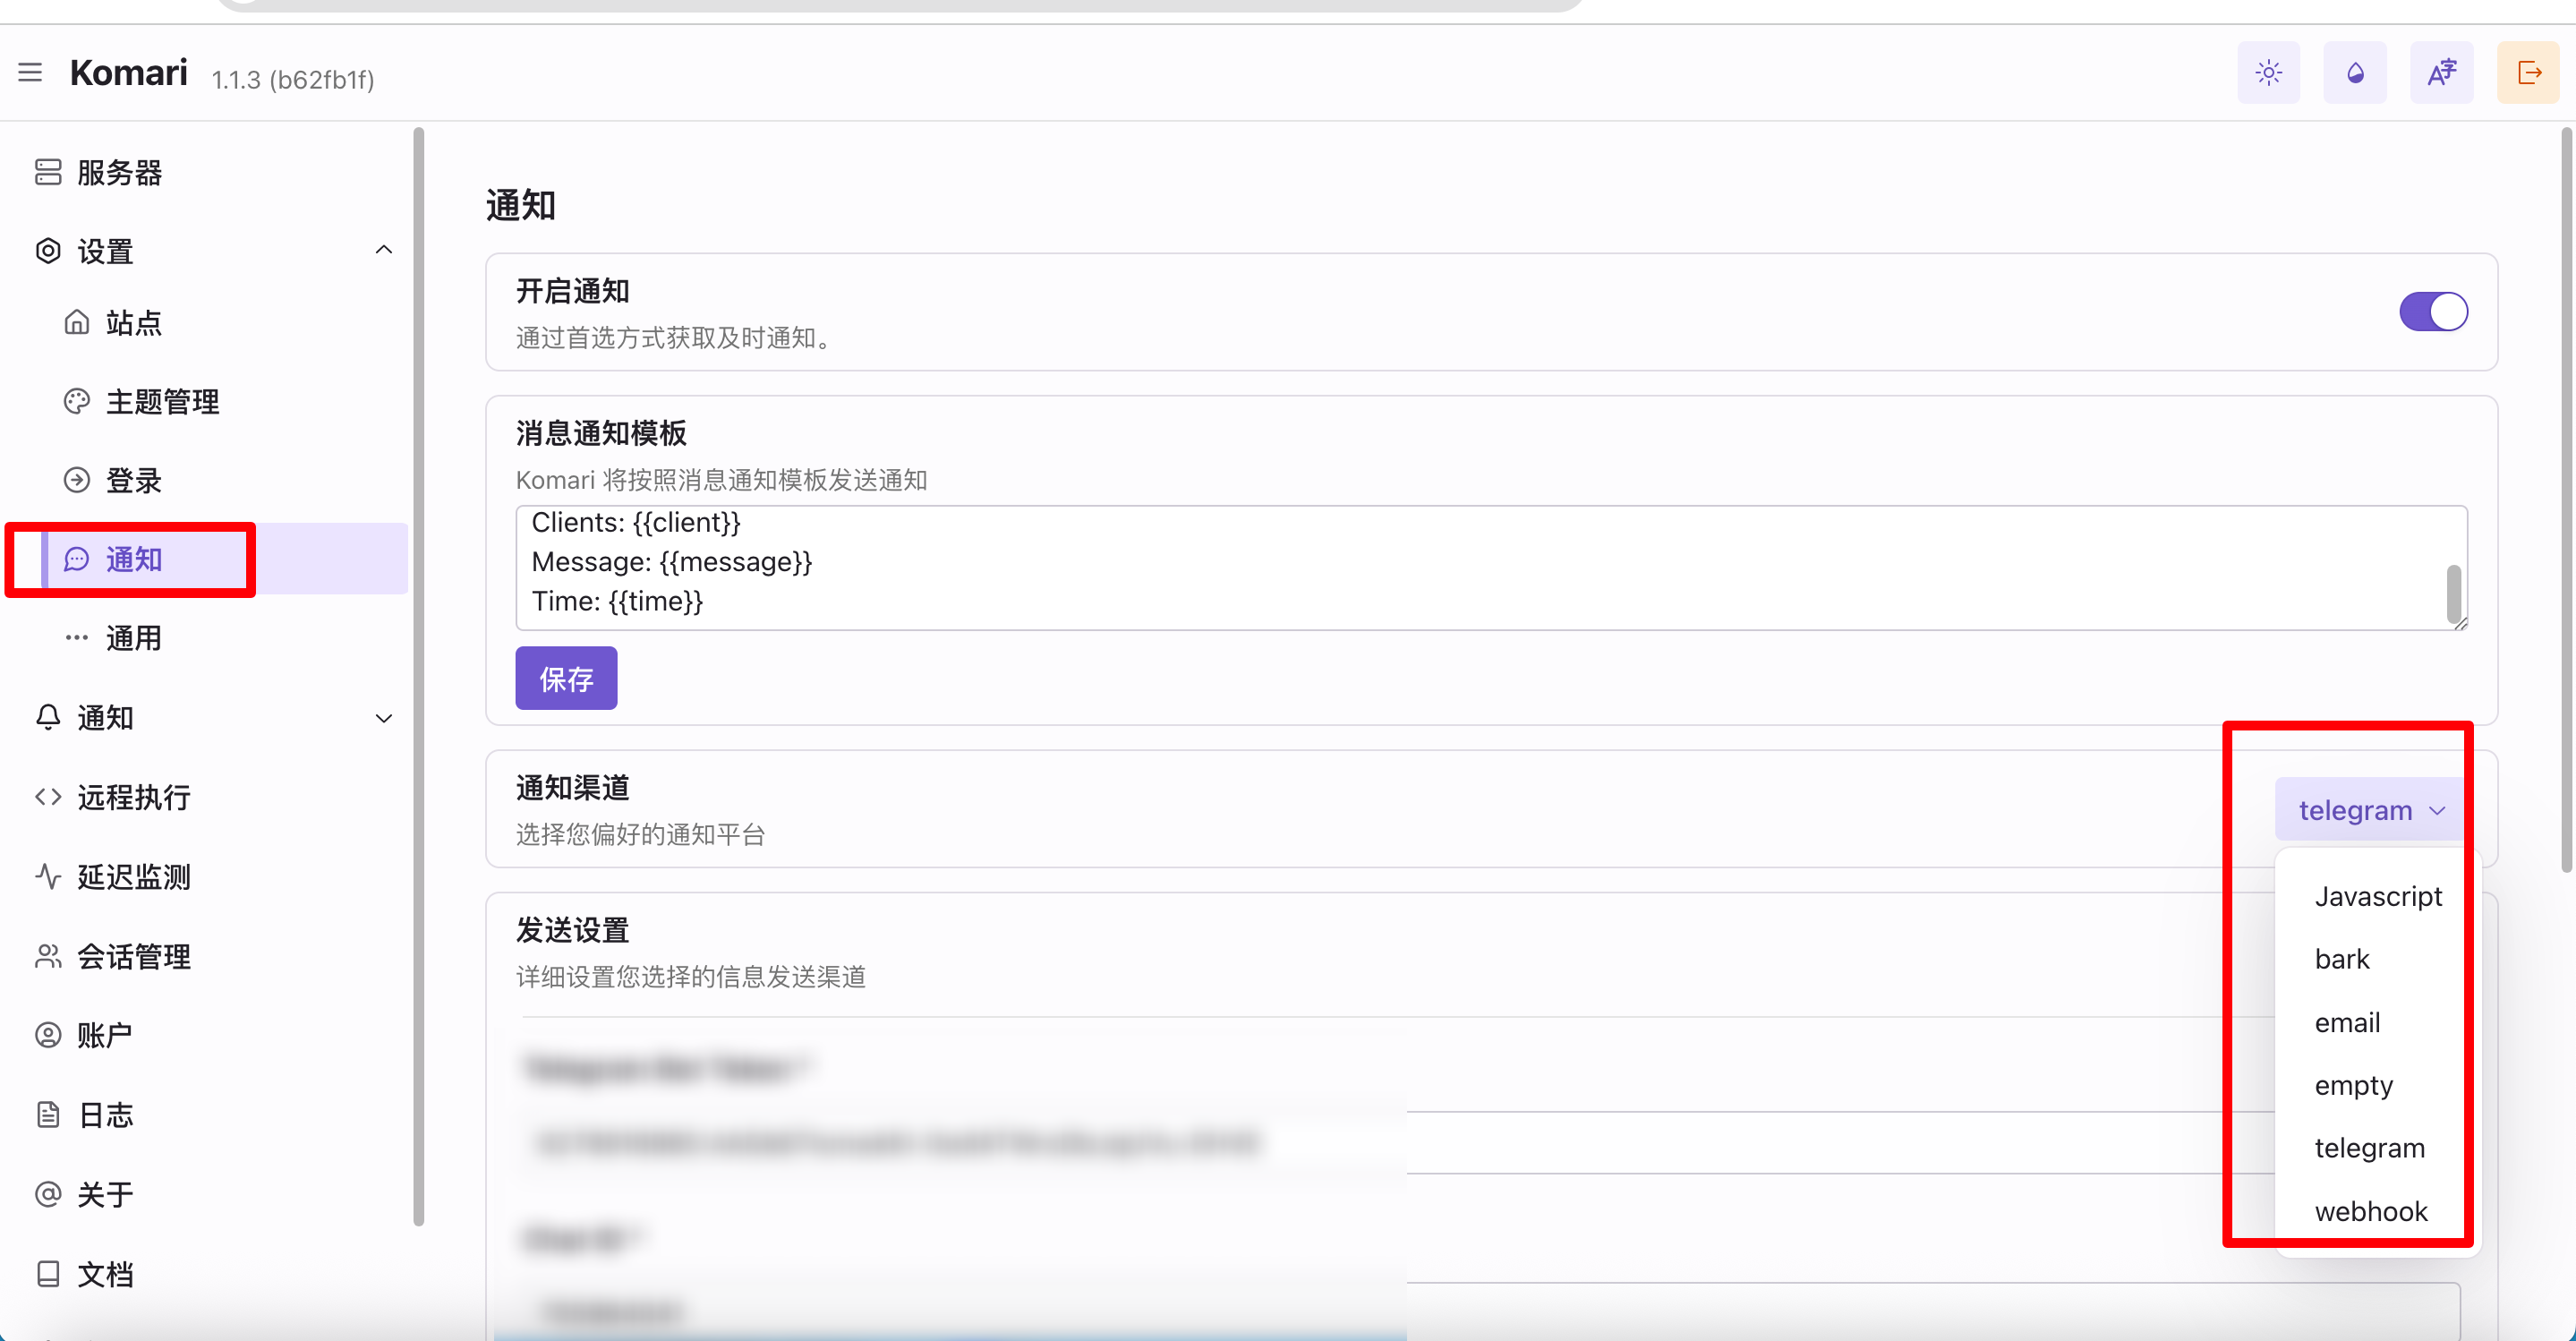Collapse the 设置 settings section
This screenshot has height=1341, width=2576.
[383, 250]
